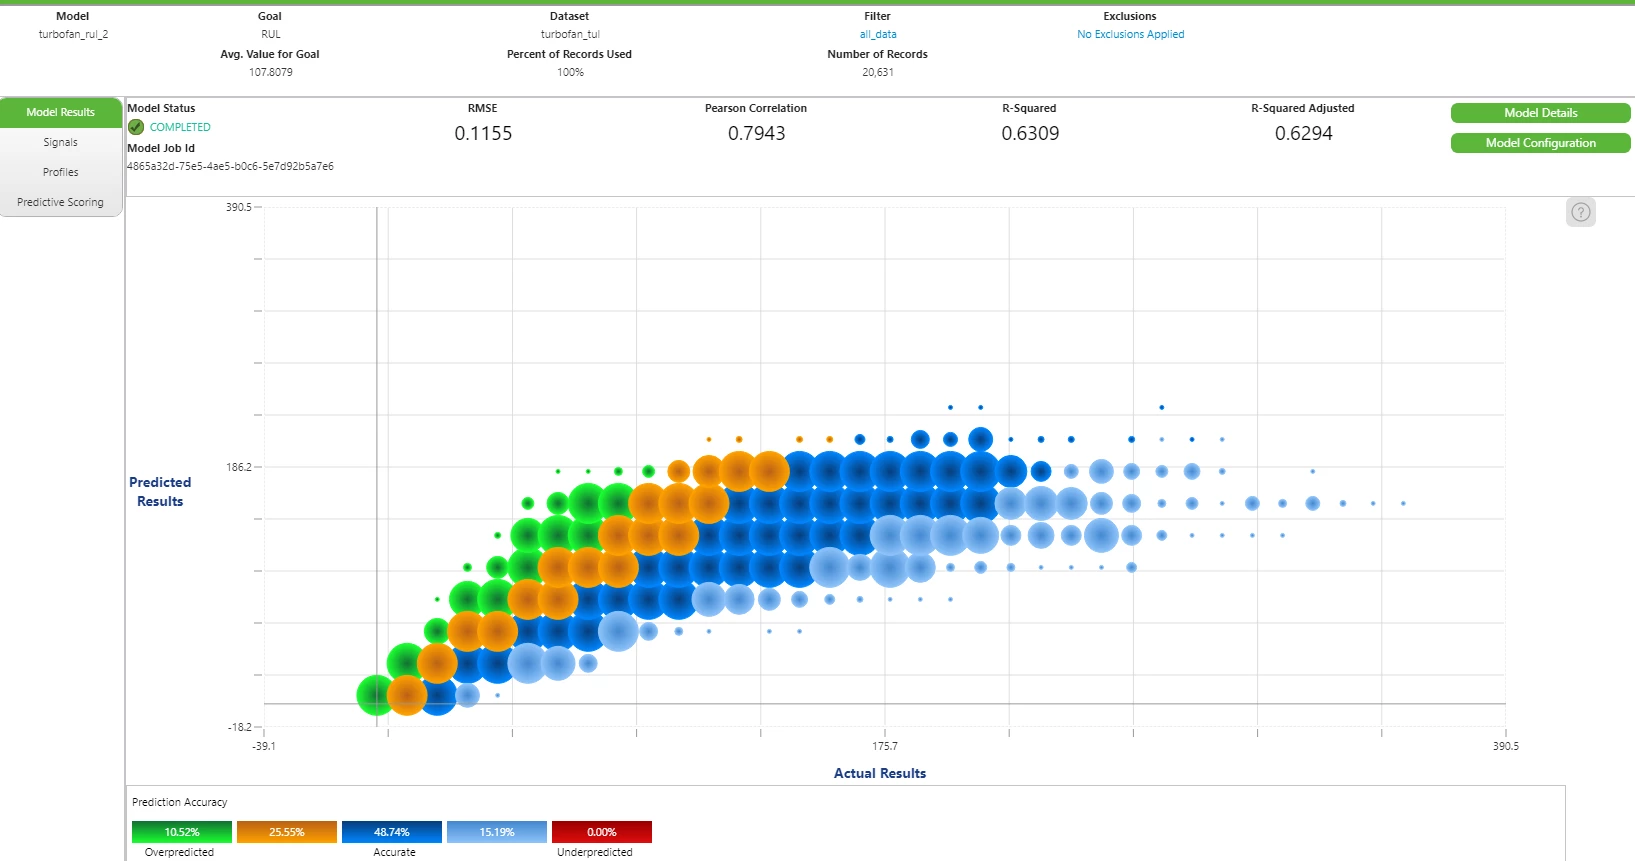1635x861 pixels.
Task: Click the red 0.00% underpredicted swatch
Action: pyautogui.click(x=602, y=832)
